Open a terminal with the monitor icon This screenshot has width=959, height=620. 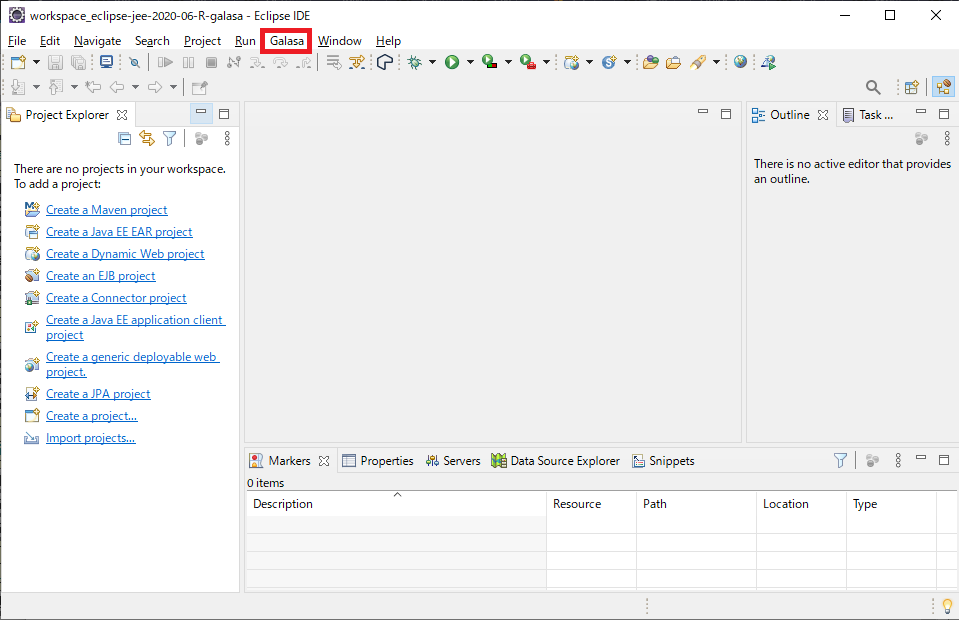(106, 62)
